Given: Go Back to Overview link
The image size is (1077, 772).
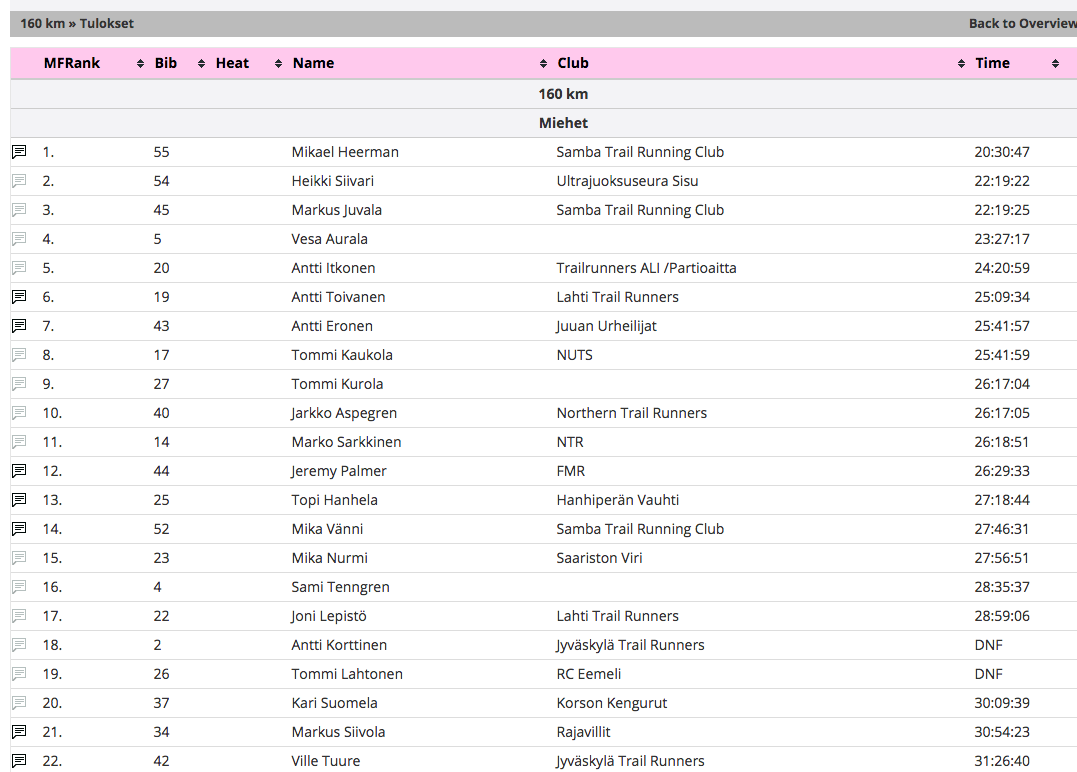Looking at the screenshot, I should [1023, 23].
